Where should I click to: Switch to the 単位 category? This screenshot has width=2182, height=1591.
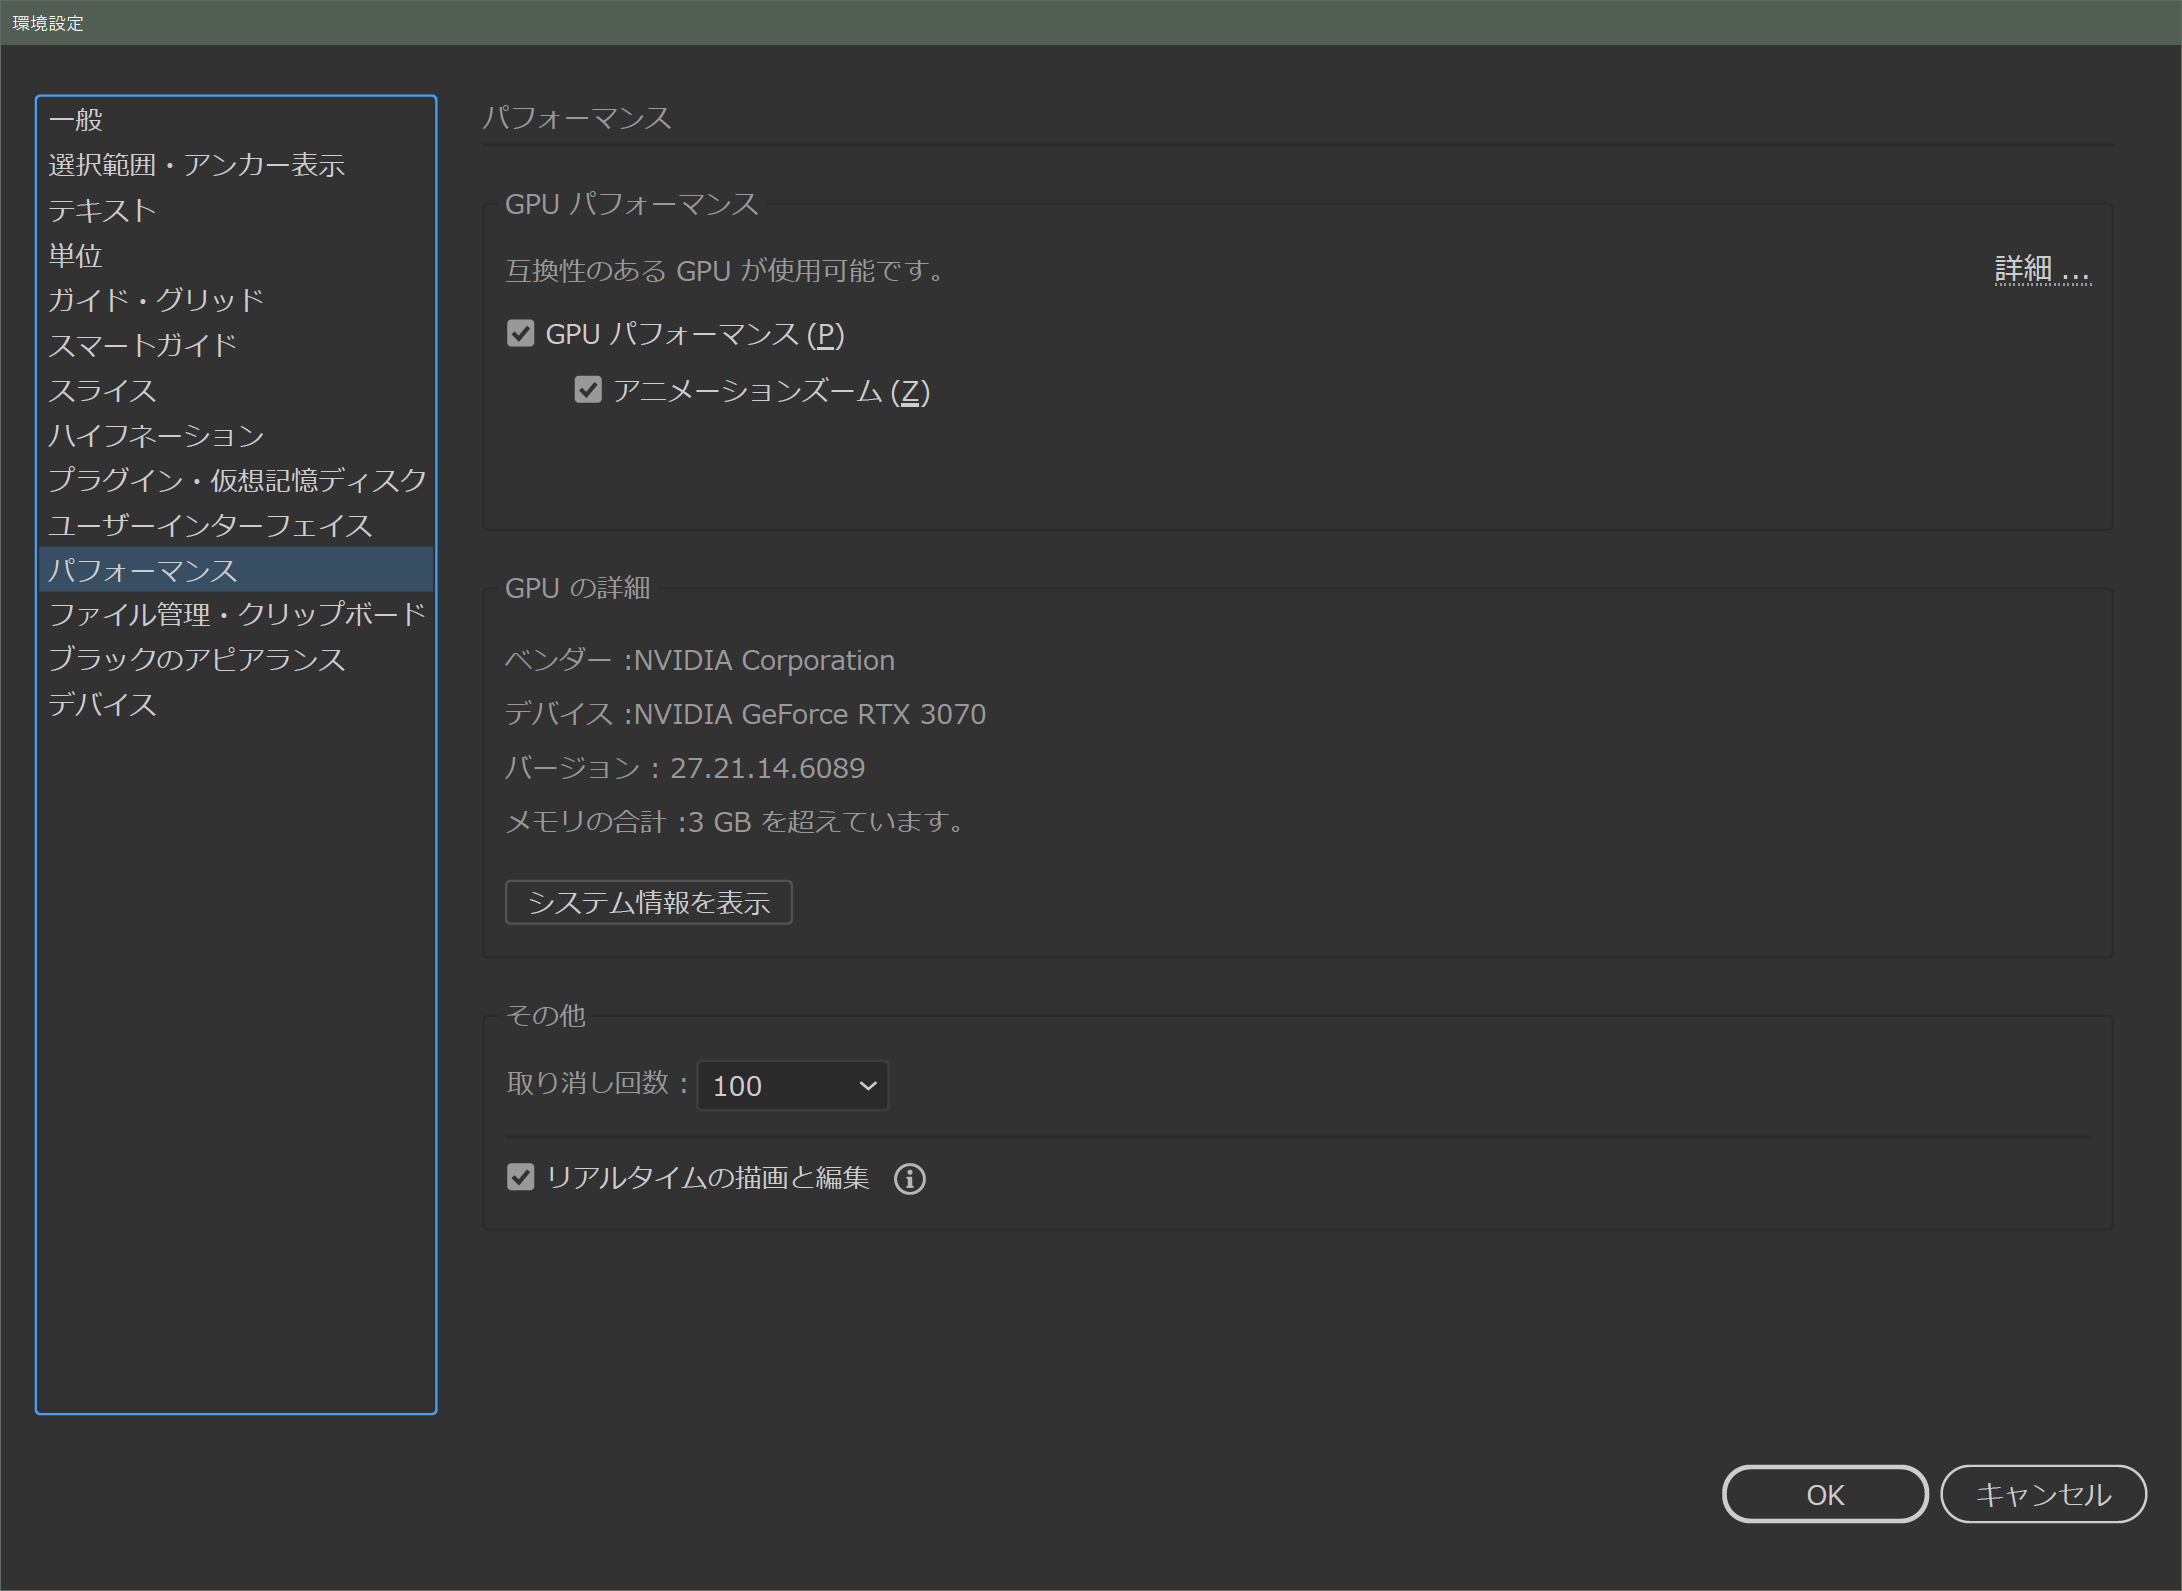pyautogui.click(x=236, y=255)
